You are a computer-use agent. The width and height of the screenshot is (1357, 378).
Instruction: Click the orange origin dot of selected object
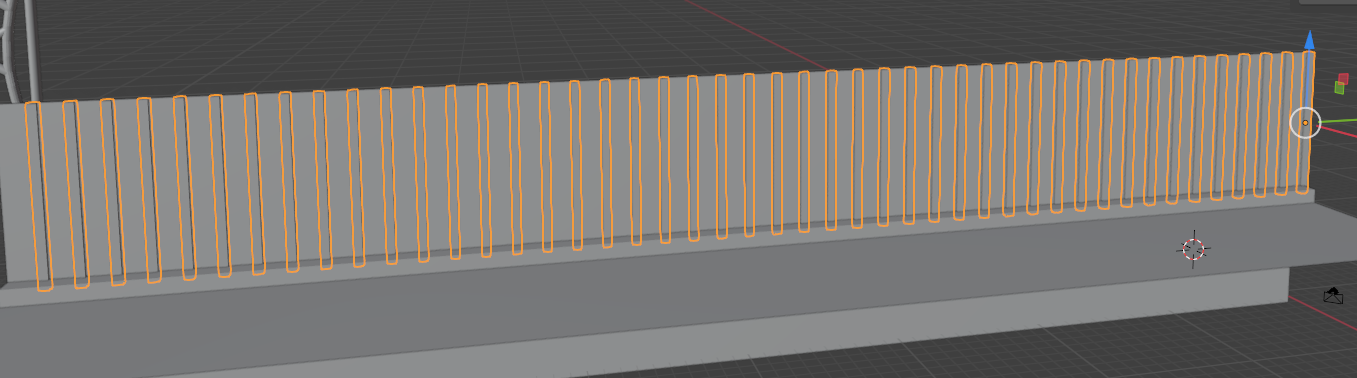(x=1305, y=123)
